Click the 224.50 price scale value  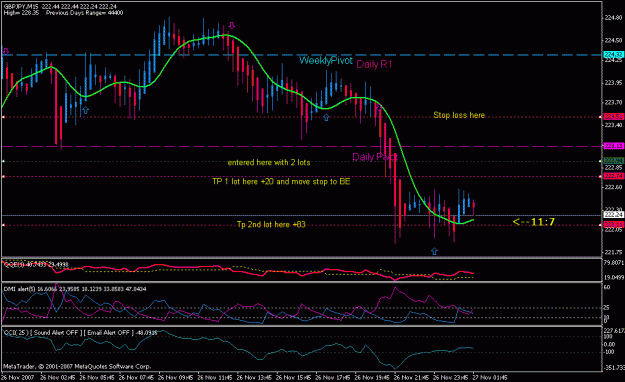tap(613, 40)
